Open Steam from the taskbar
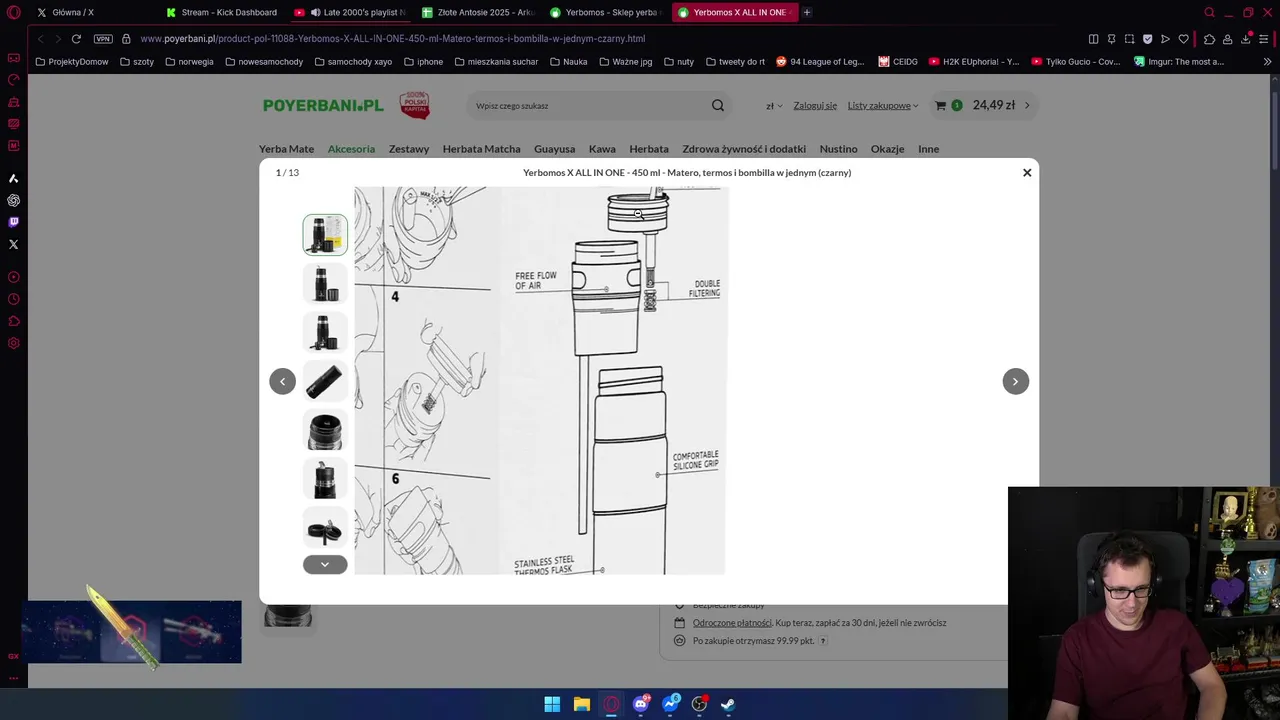 pos(728,704)
